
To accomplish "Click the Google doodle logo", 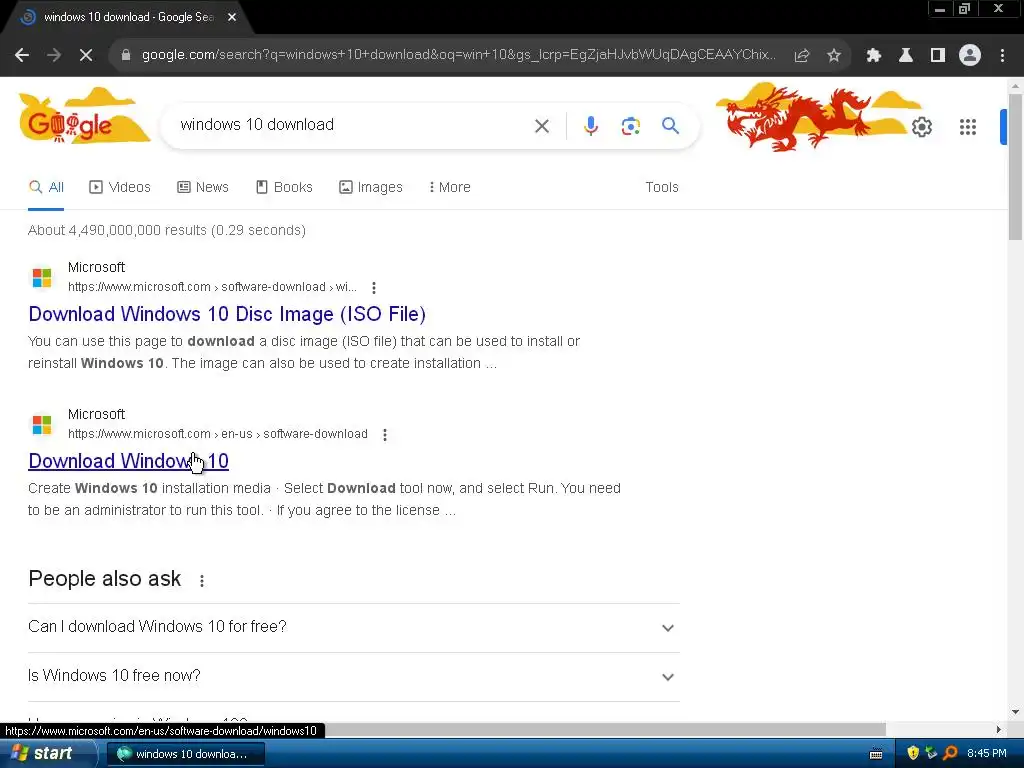I will 83,116.
